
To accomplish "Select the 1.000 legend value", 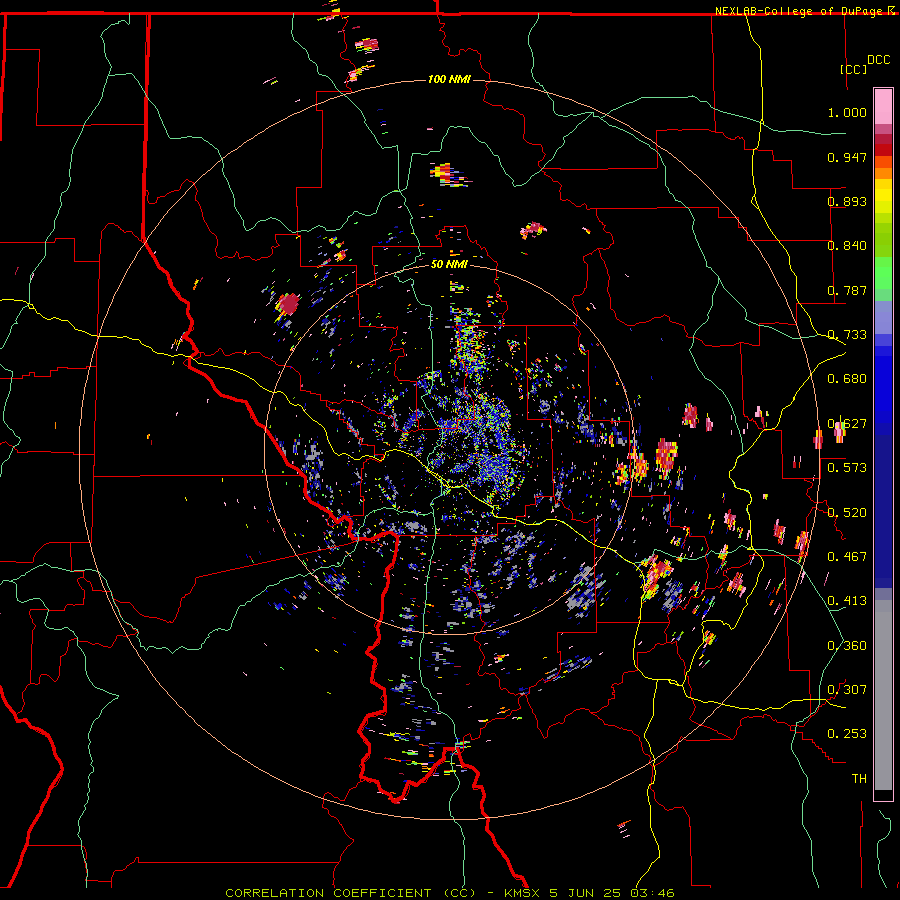I will (x=847, y=112).
